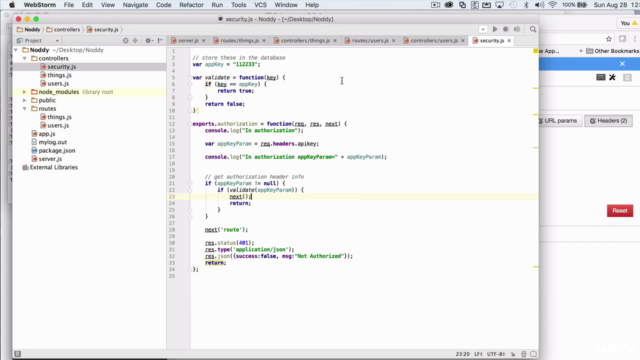640x360 pixels.
Task: Open the File menu
Action: [69, 5]
